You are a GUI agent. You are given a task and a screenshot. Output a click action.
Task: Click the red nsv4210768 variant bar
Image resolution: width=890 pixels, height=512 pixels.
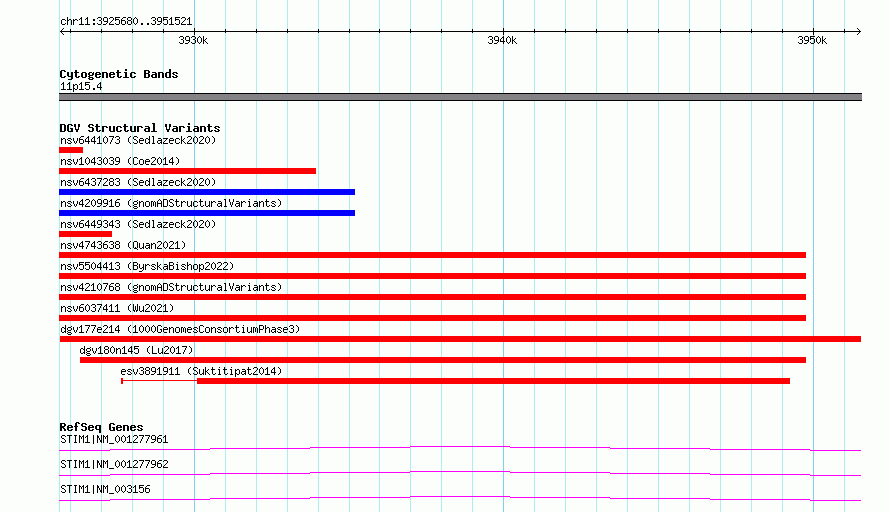[433, 297]
